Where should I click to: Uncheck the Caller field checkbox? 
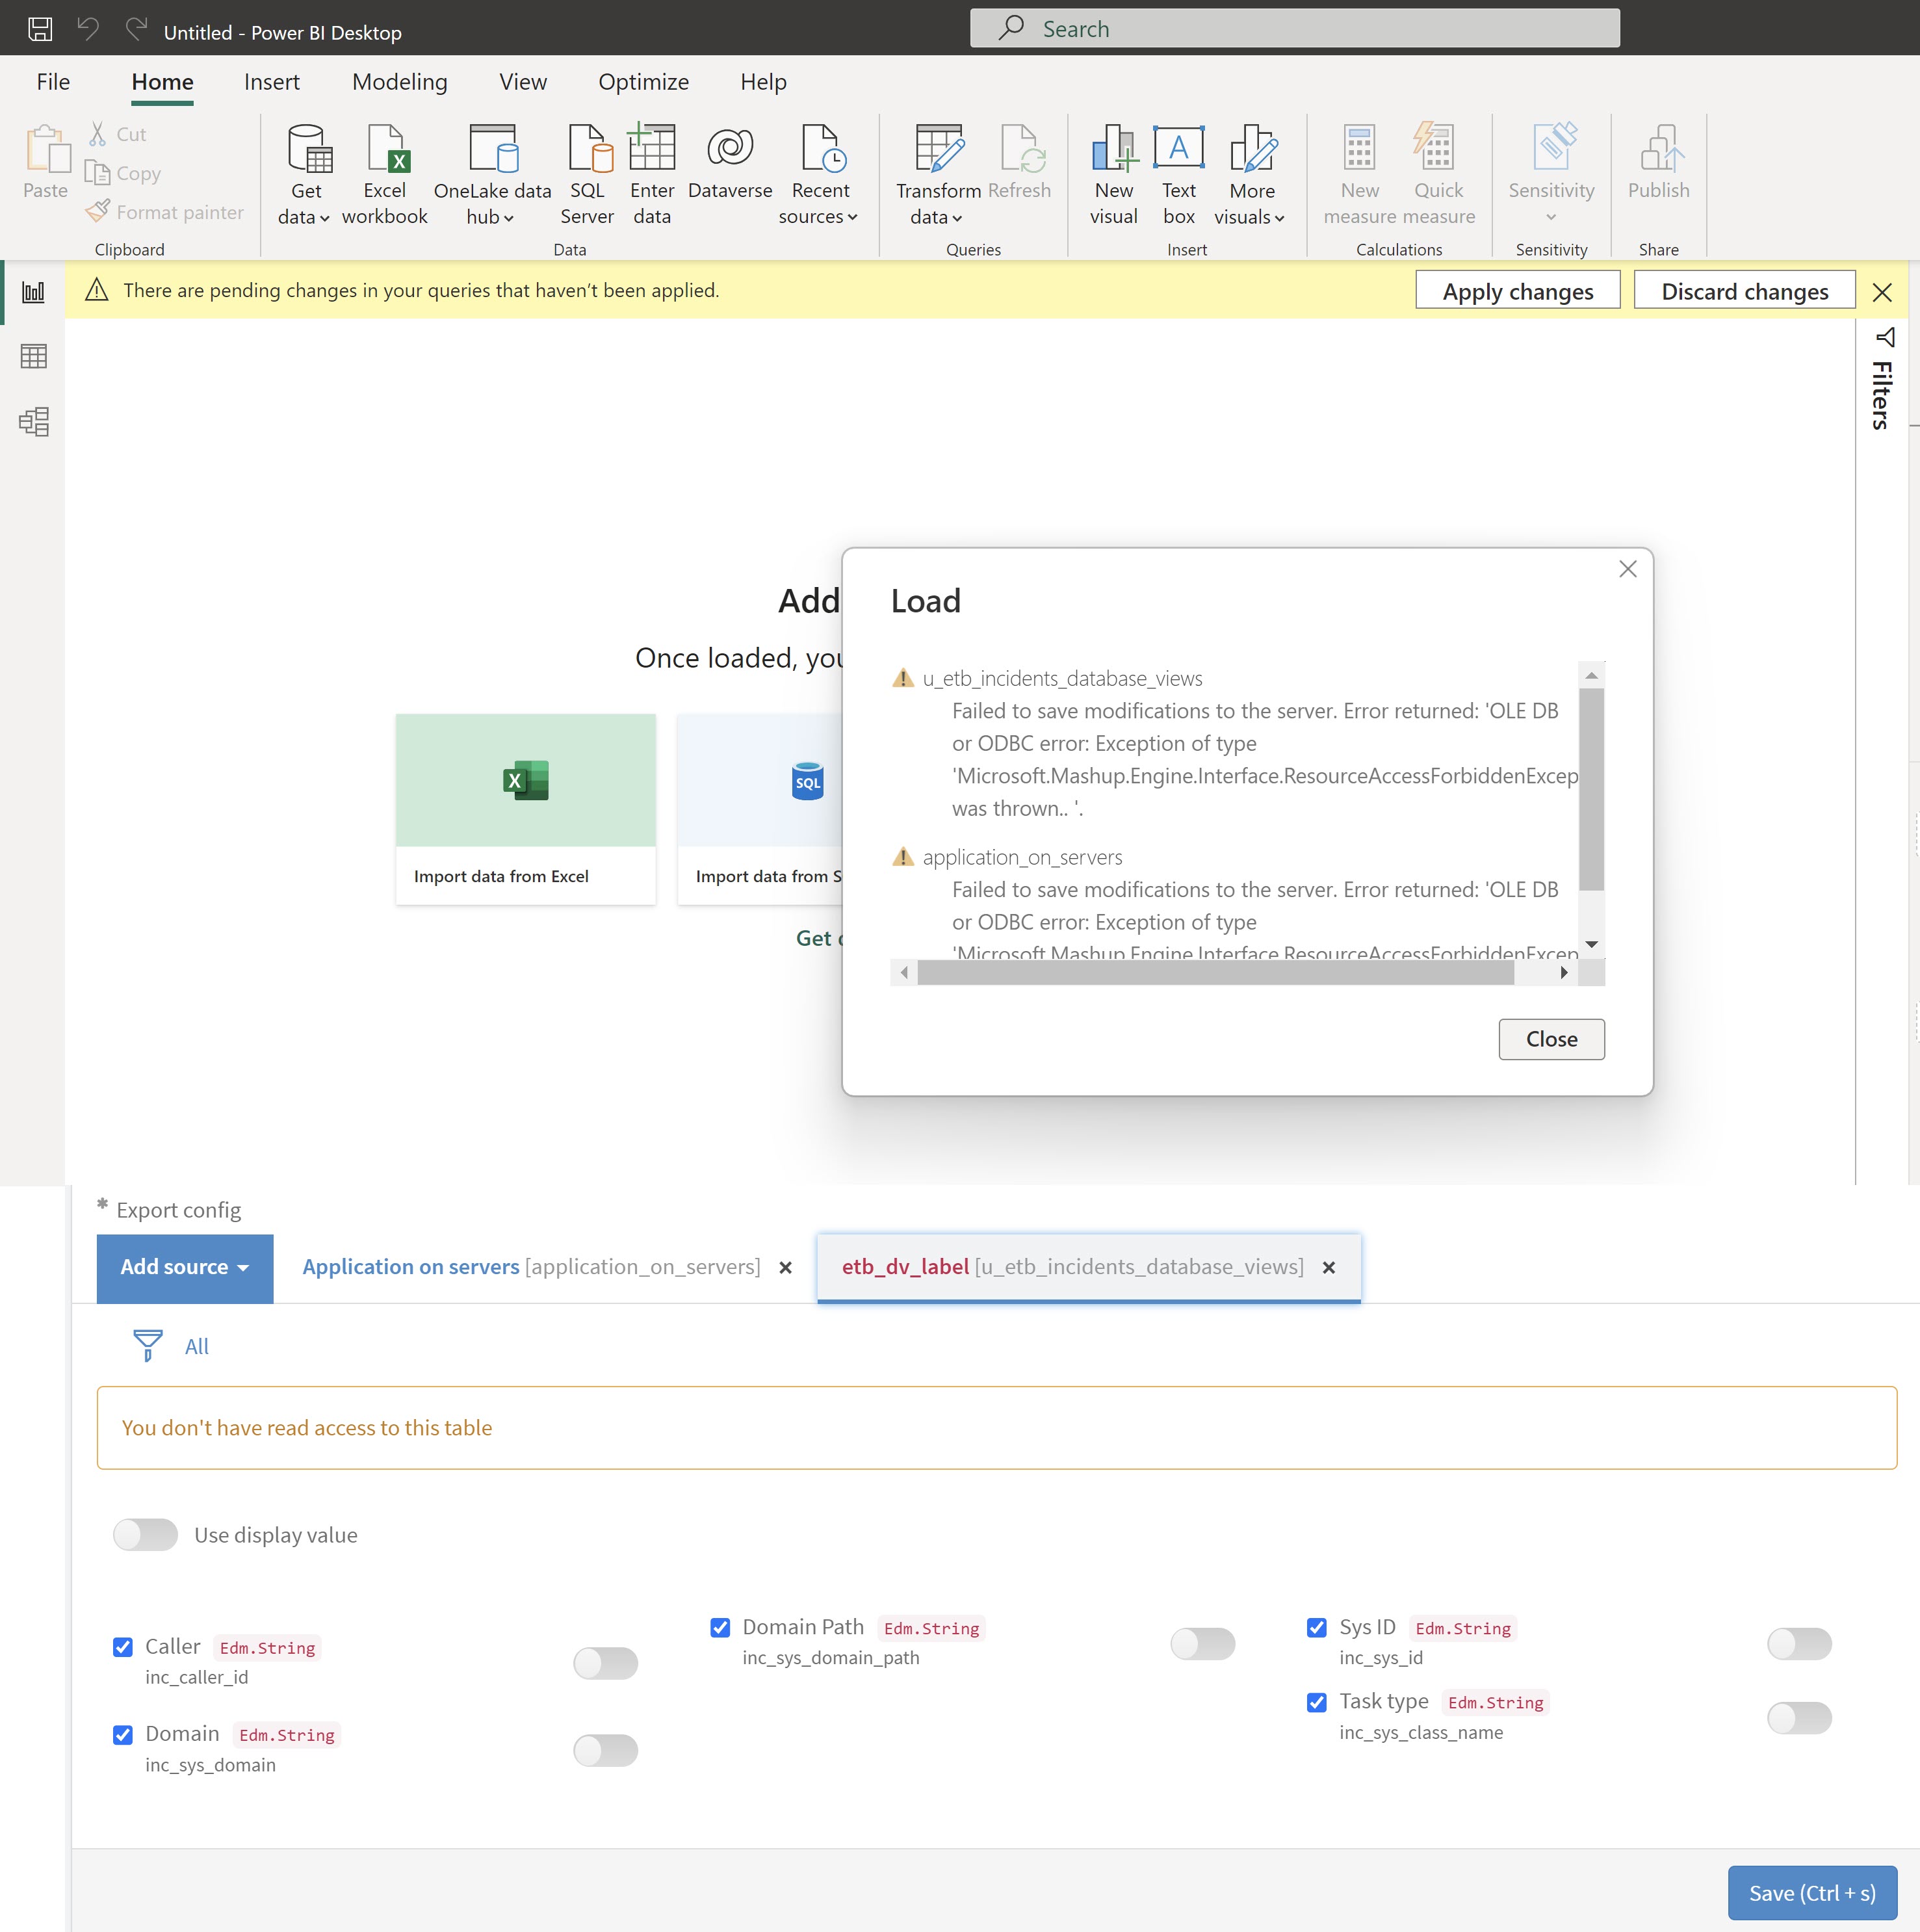[x=123, y=1647]
